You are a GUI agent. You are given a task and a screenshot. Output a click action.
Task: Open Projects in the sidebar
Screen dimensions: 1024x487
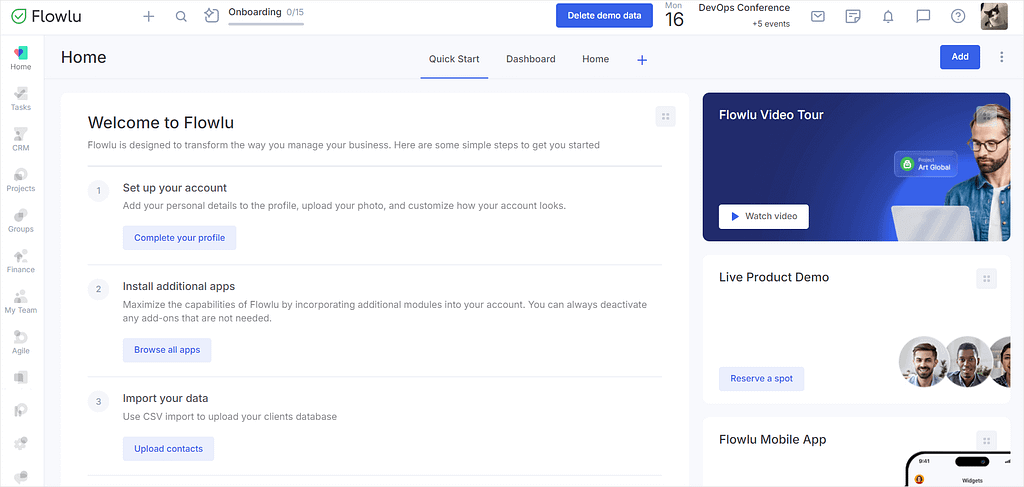point(21,180)
